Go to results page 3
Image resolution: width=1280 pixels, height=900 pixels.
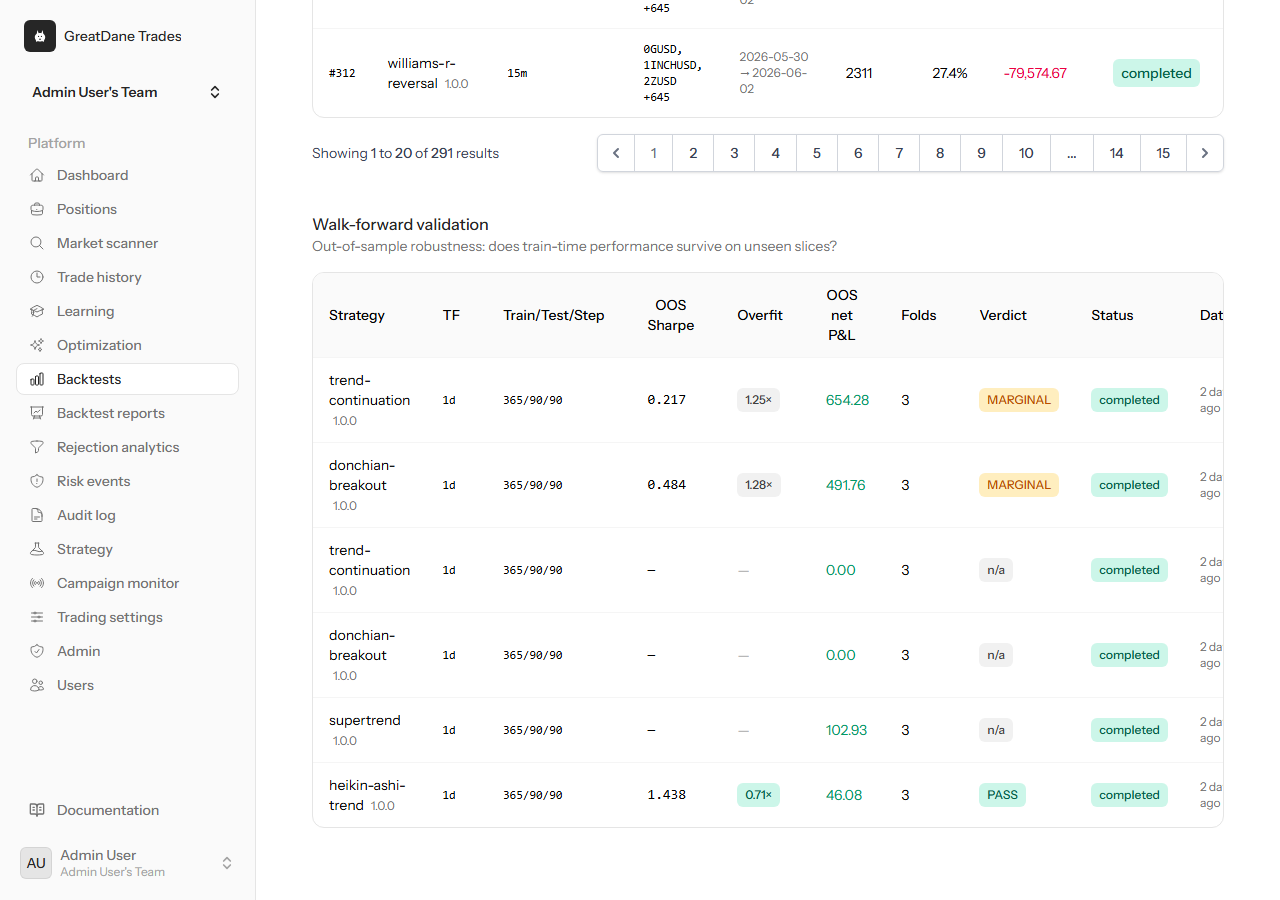pos(734,153)
